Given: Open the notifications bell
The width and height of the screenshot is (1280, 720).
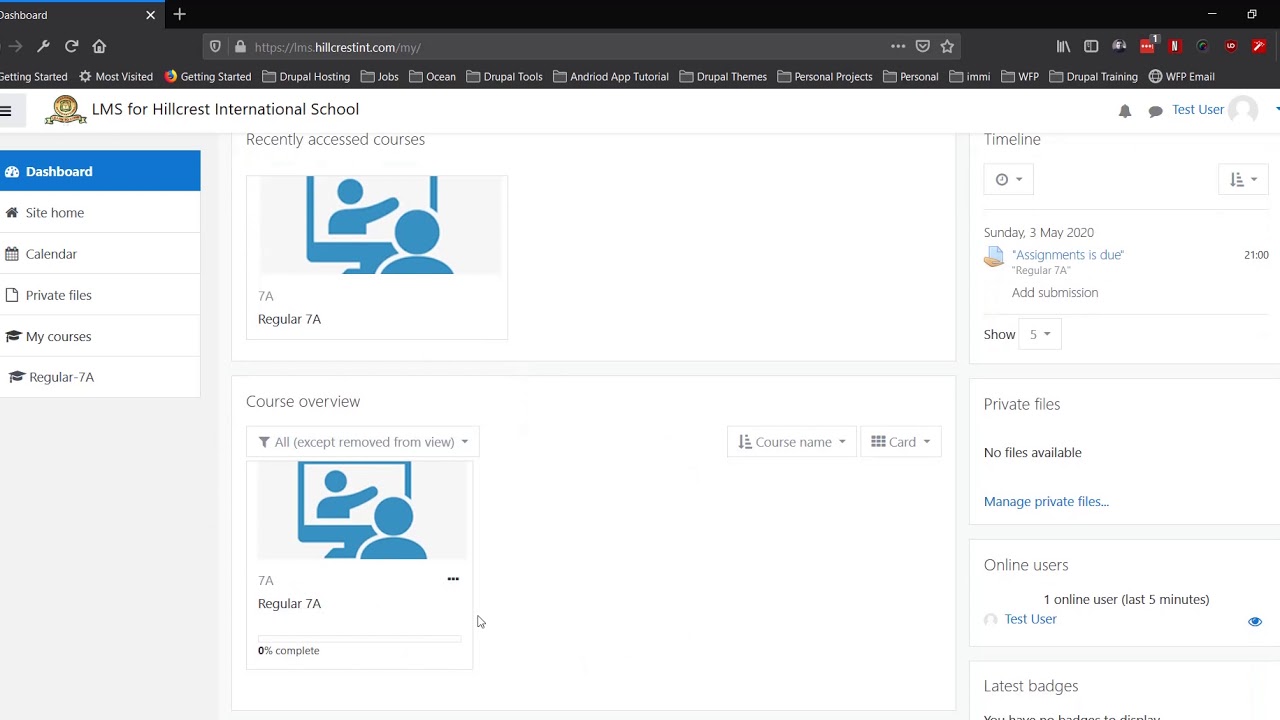Looking at the screenshot, I should (1125, 111).
